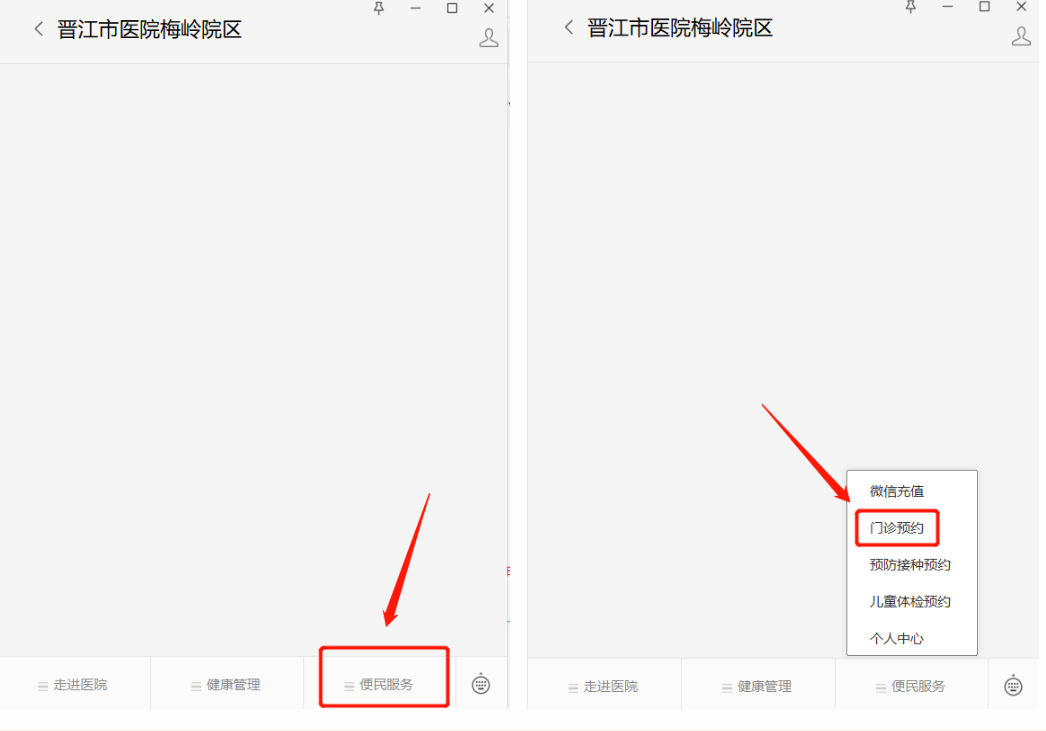Maximize the right window
This screenshot has width=1046, height=731.
pos(984,7)
